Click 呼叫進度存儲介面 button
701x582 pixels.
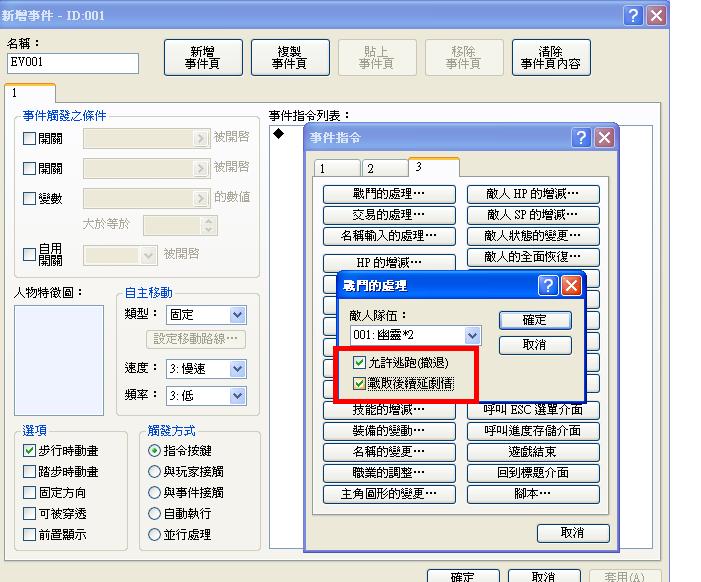pyautogui.click(x=533, y=431)
